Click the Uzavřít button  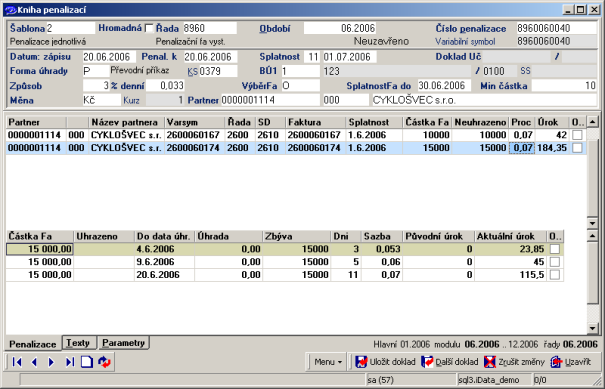(x=571, y=362)
